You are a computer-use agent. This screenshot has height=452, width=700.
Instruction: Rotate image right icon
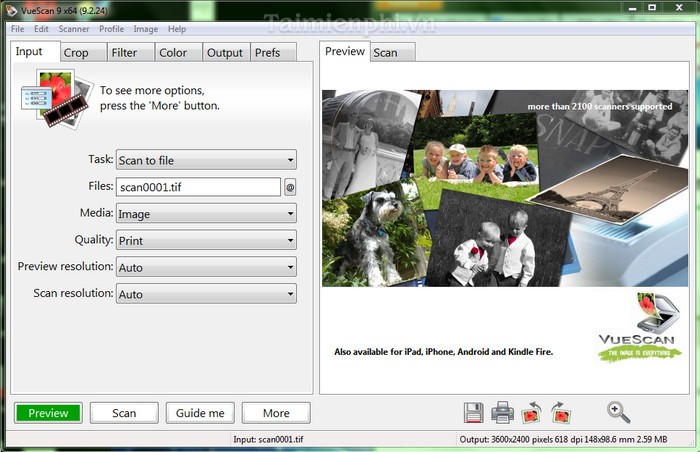pyautogui.click(x=561, y=412)
